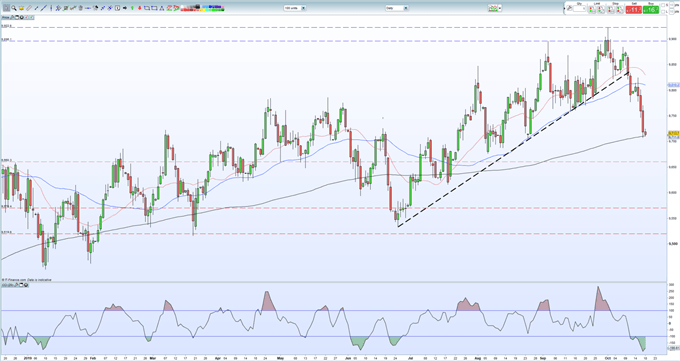This screenshot has width=680, height=361.
Task: Pick a color from the drawing palette
Action: click(203, 8)
